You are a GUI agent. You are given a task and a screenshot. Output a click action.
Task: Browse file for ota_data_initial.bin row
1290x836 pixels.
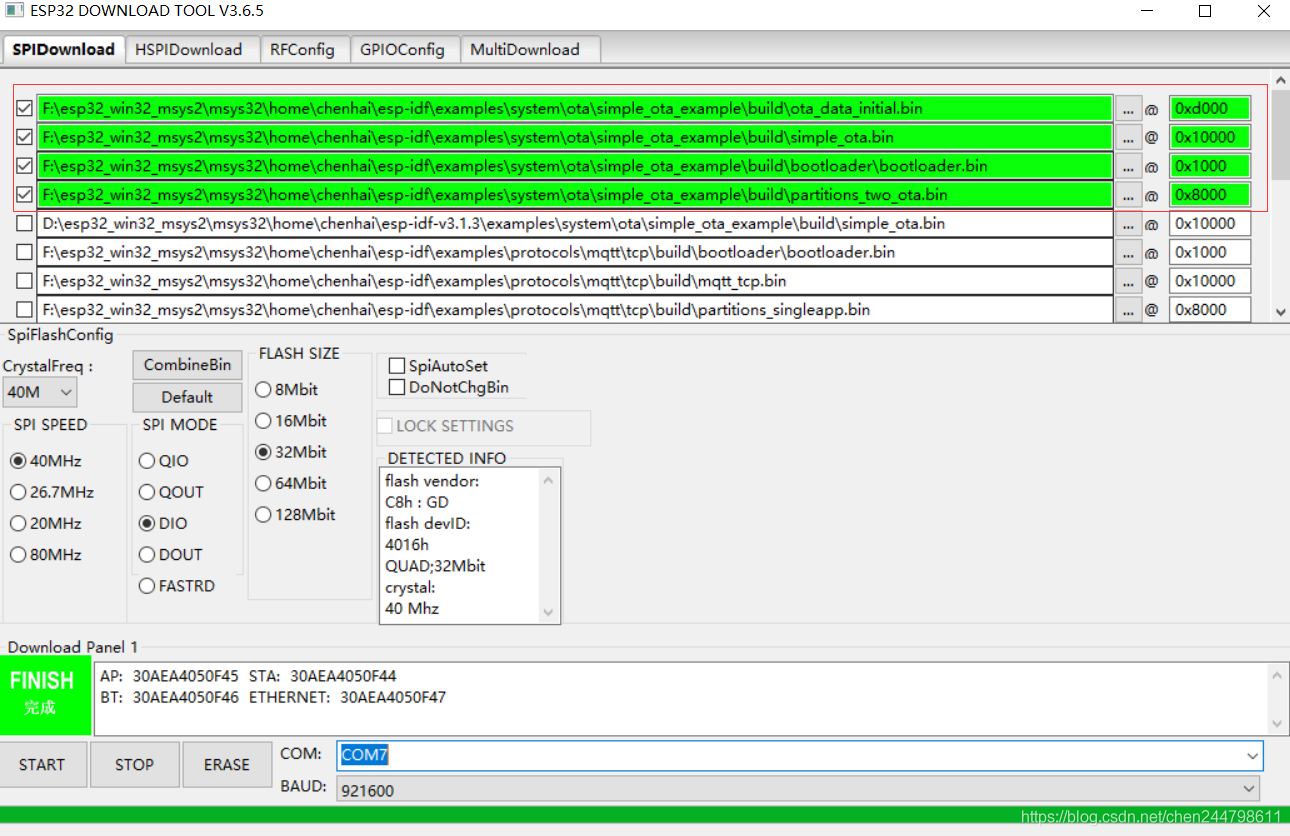tap(1128, 108)
